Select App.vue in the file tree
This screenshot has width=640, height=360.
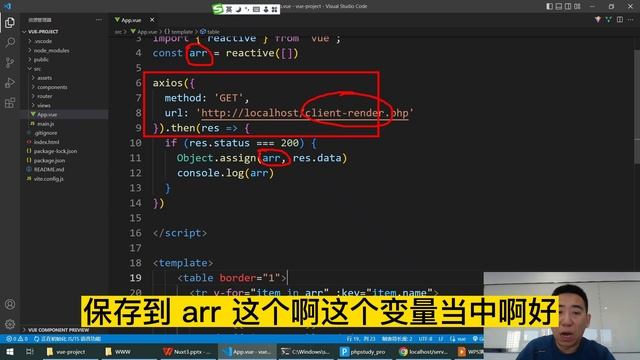47,115
